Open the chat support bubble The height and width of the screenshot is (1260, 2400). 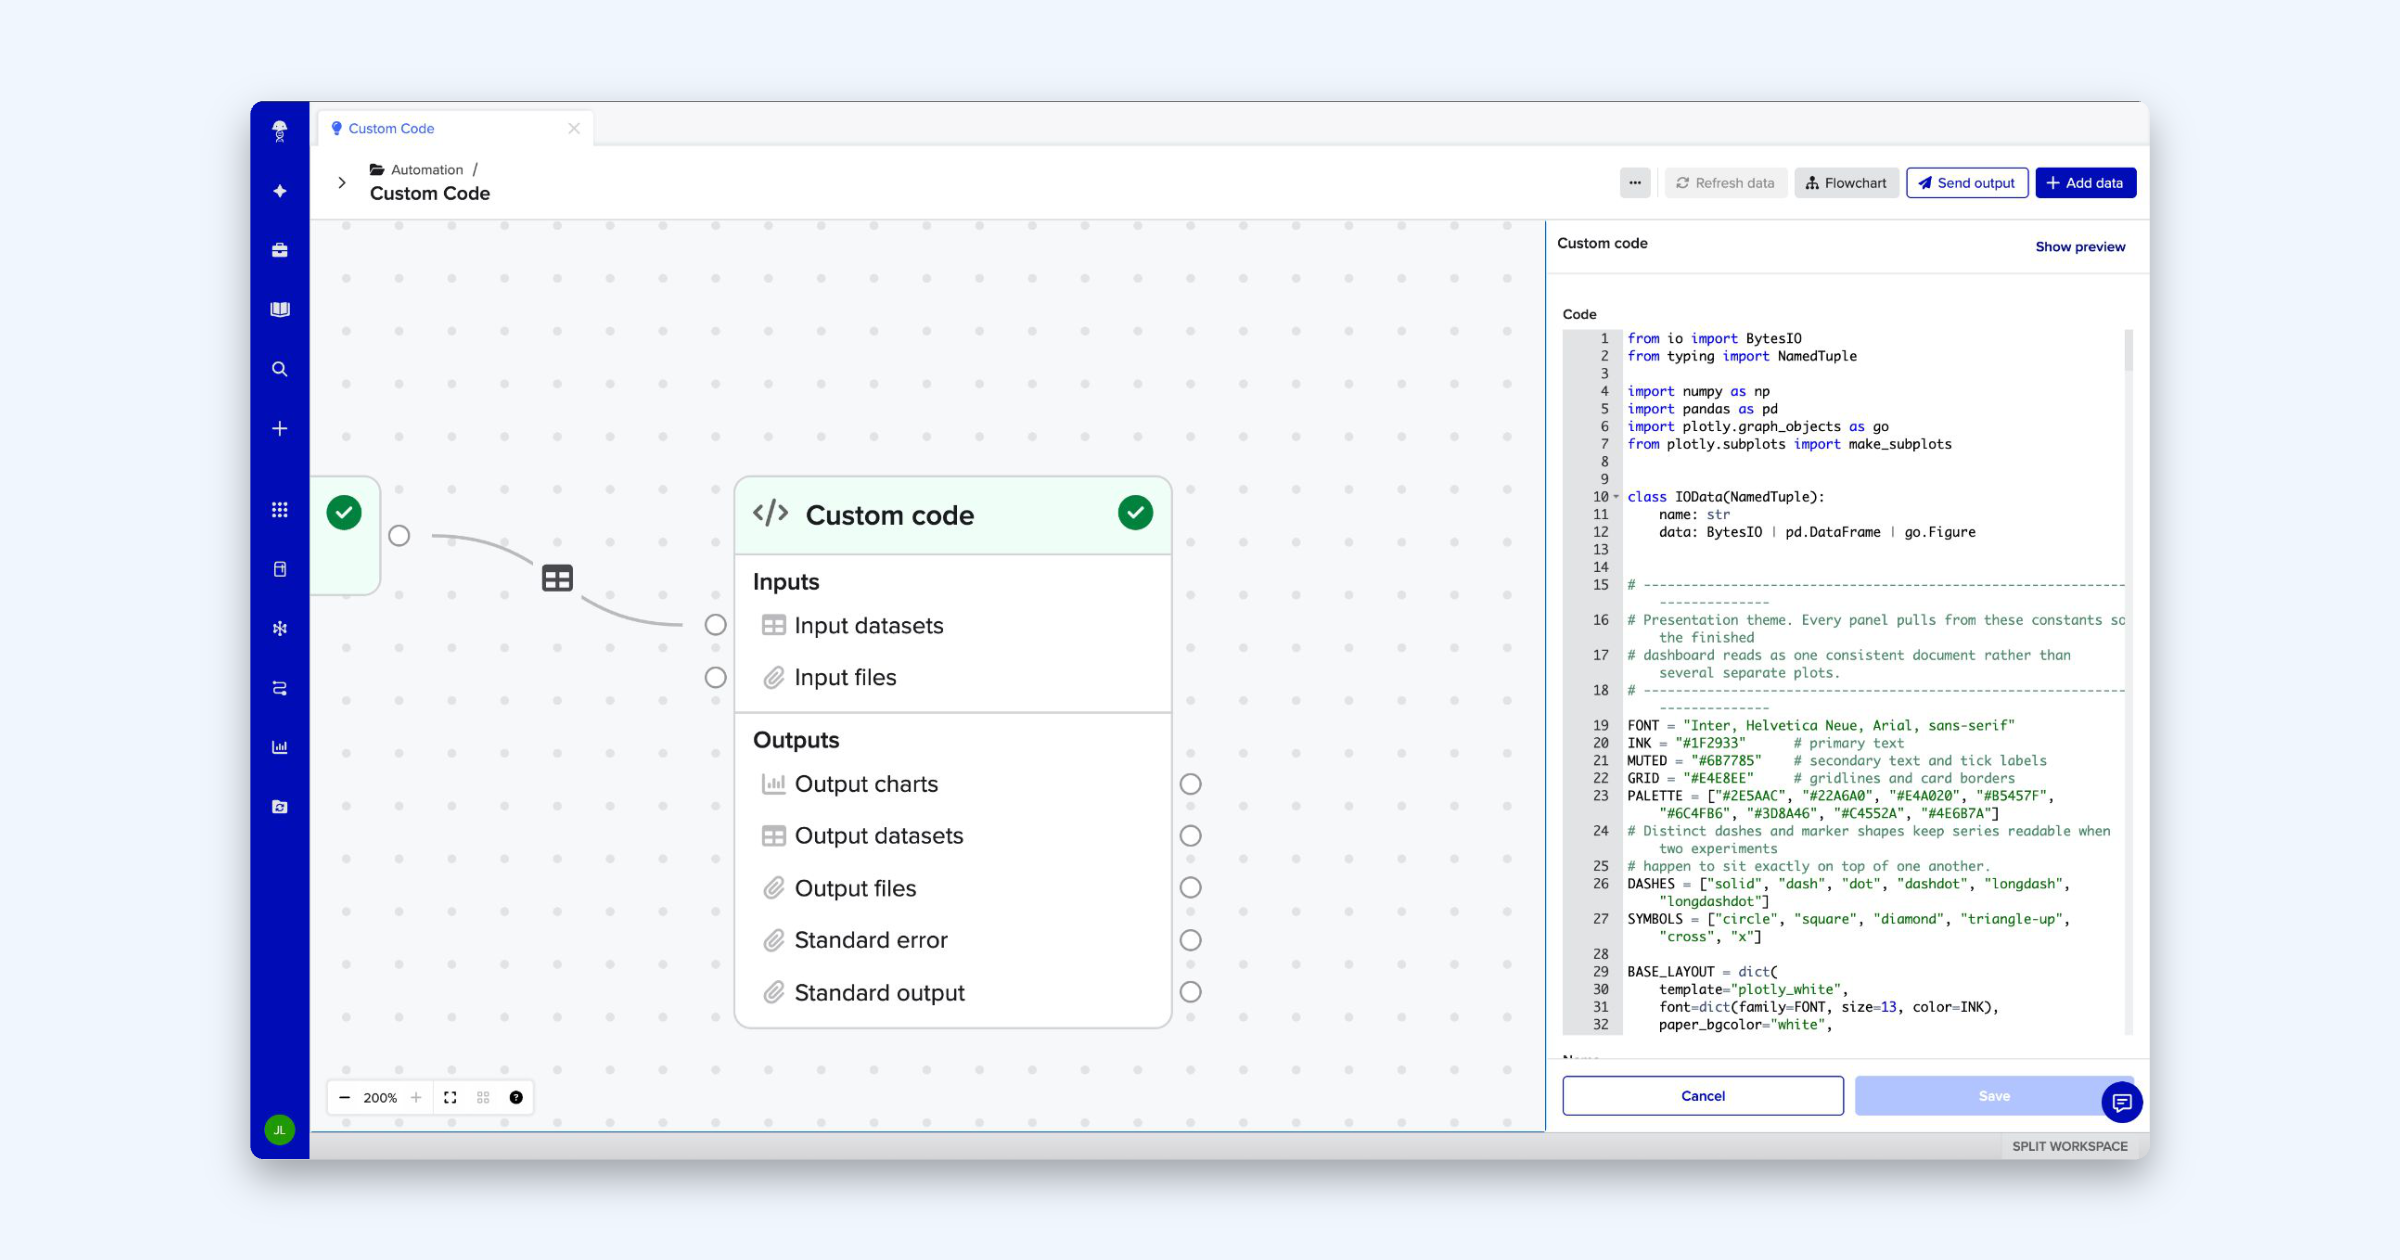[x=2122, y=1102]
